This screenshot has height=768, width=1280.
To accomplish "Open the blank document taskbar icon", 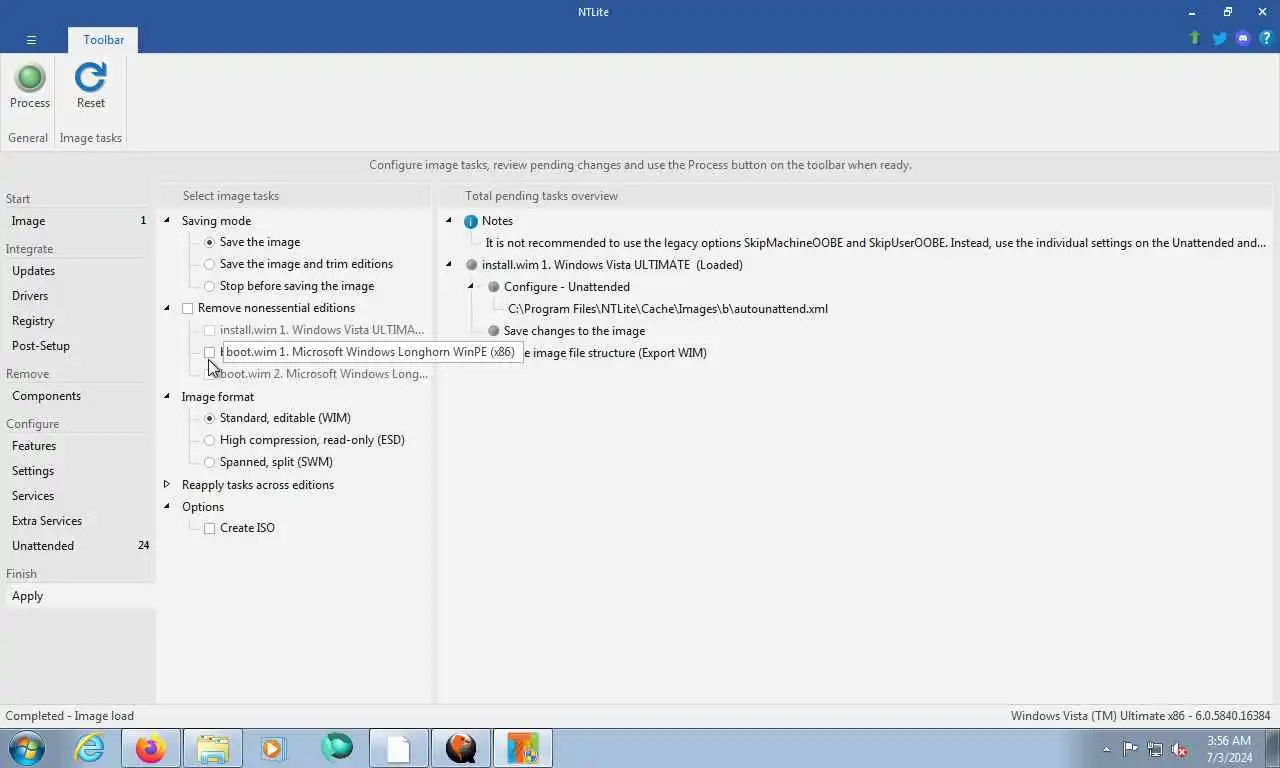I will [x=398, y=748].
